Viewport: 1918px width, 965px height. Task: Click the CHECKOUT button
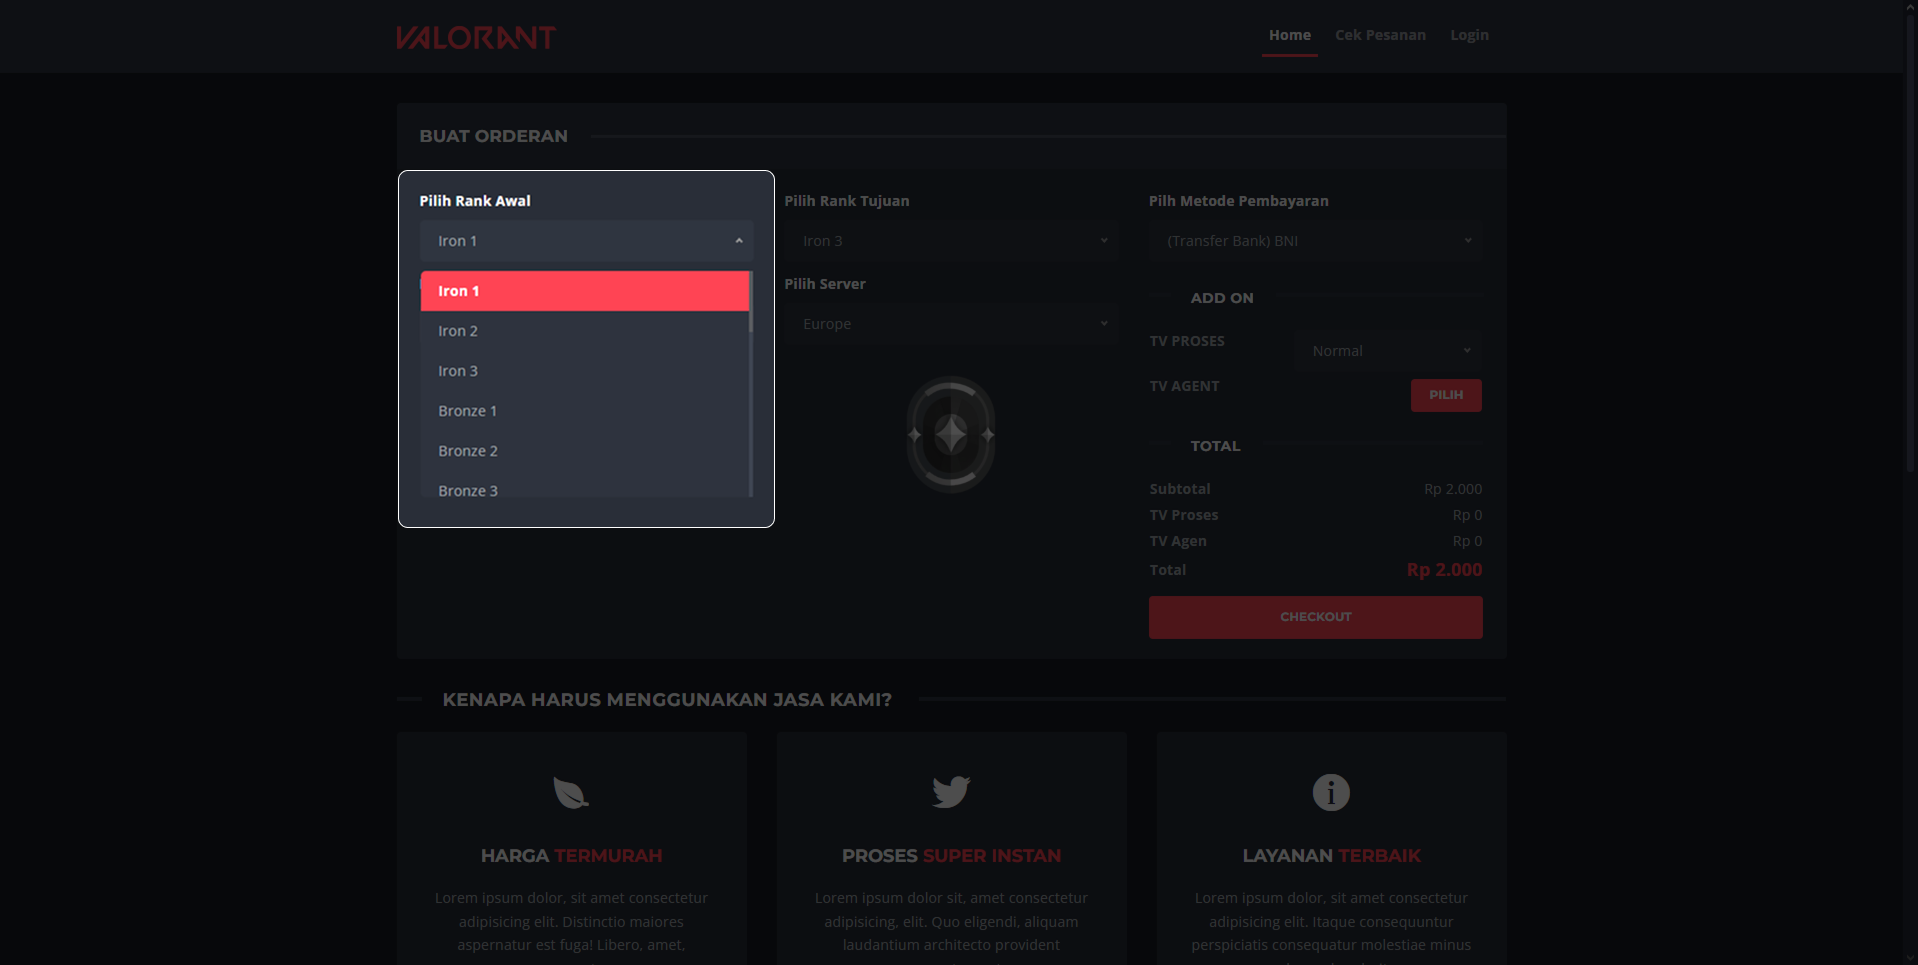click(x=1315, y=617)
